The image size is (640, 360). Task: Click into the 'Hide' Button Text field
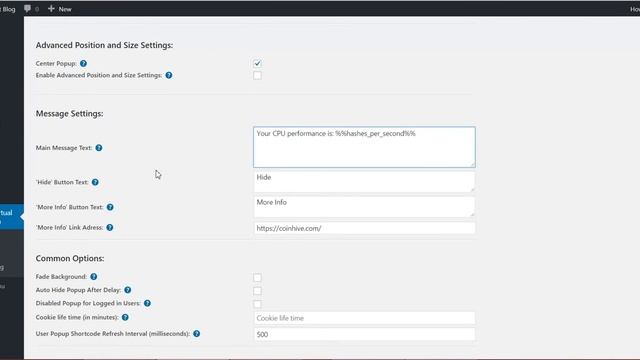point(364,182)
